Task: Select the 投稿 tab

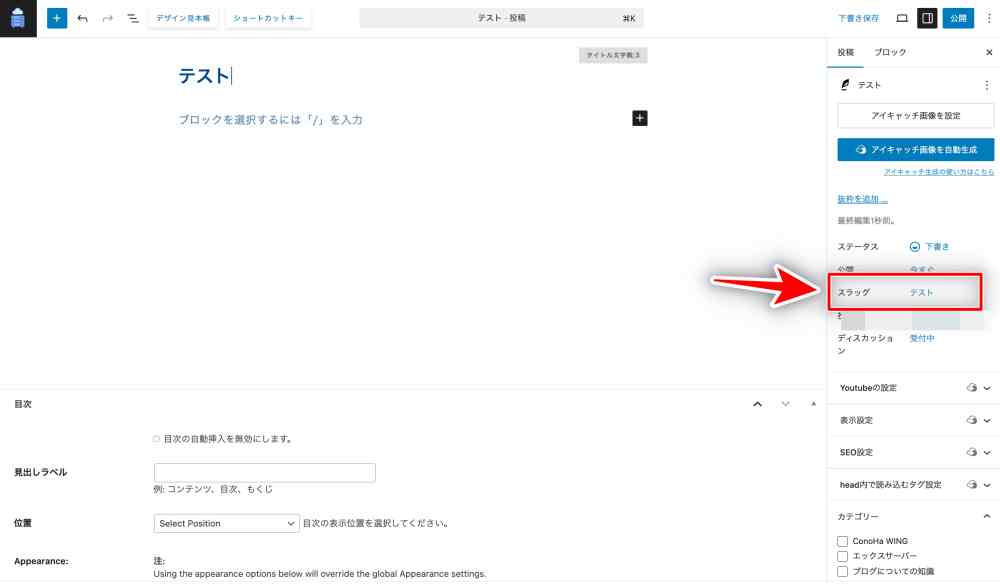Action: pyautogui.click(x=846, y=52)
